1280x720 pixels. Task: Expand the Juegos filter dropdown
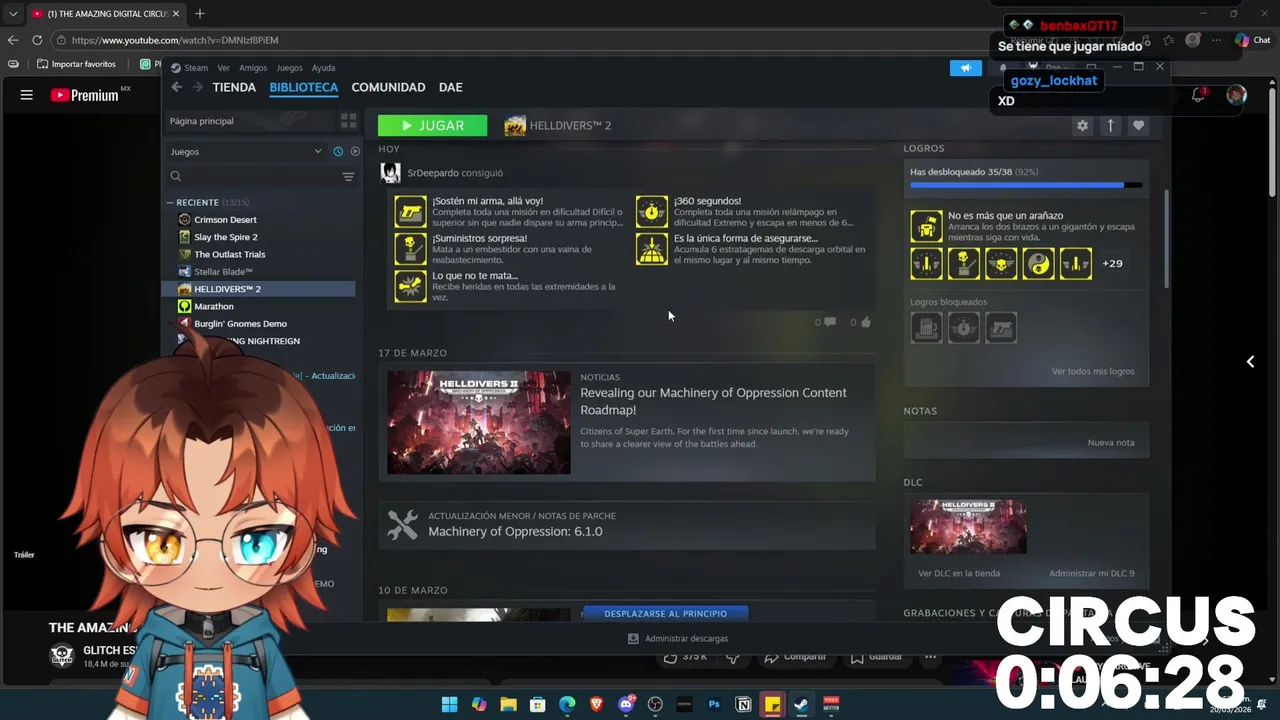246,151
